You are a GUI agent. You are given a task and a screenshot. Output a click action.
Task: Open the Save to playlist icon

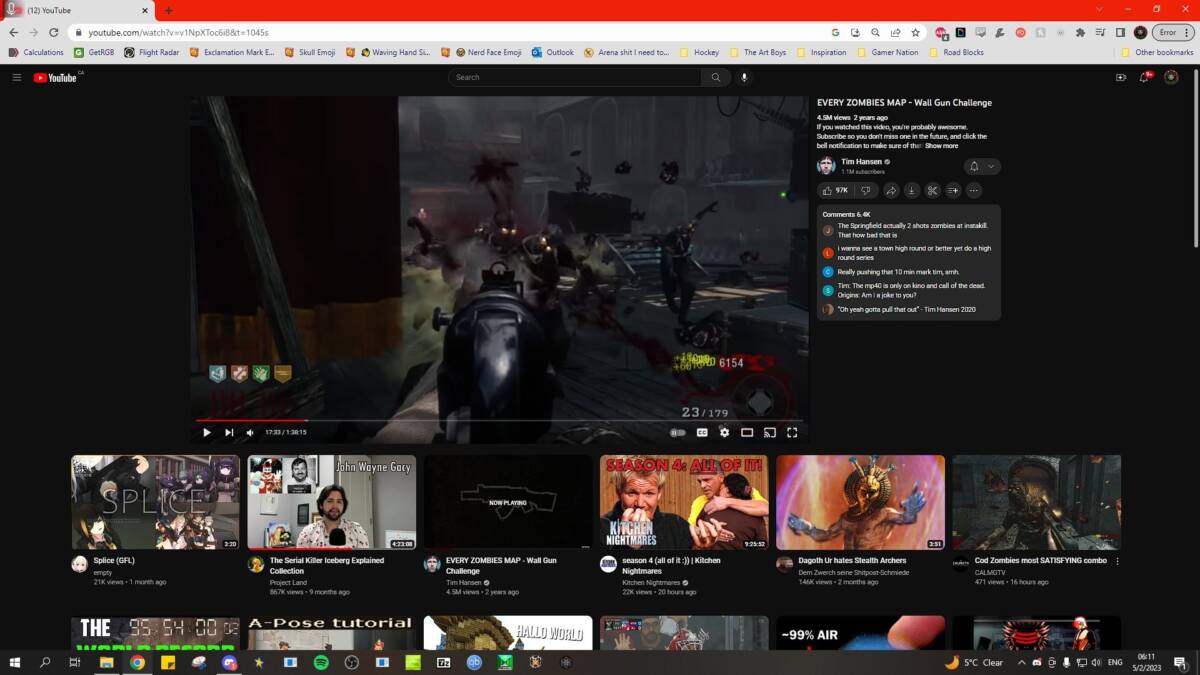pyautogui.click(x=954, y=190)
